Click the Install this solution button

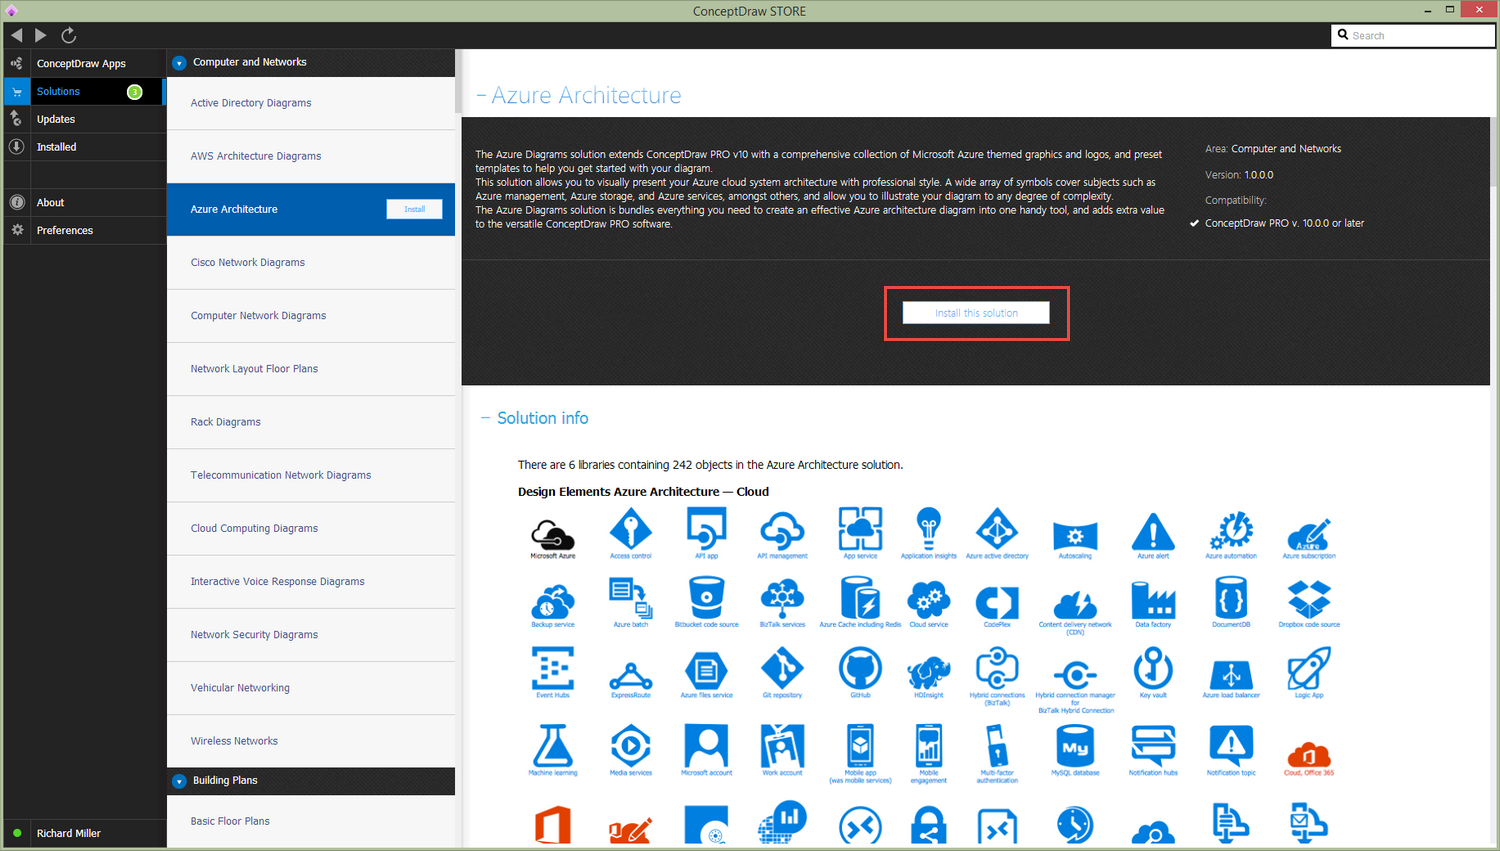[x=976, y=312]
